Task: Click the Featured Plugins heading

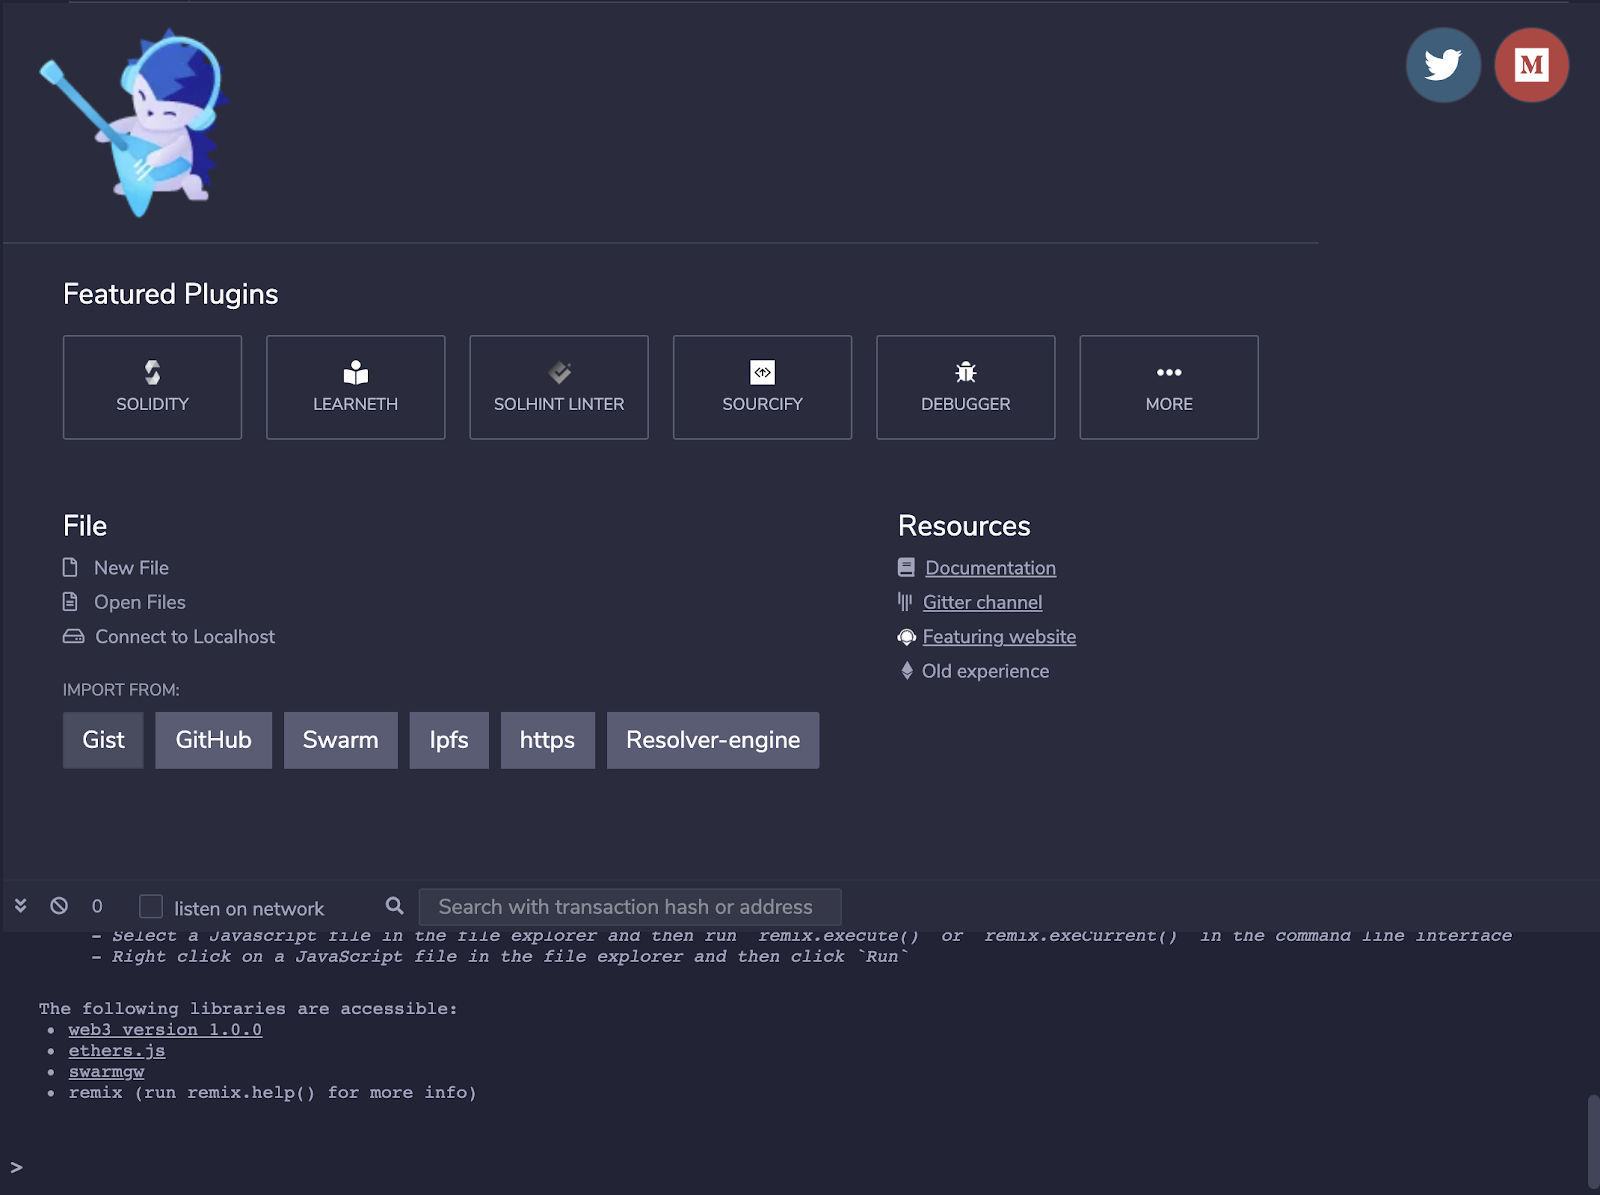Action: tap(171, 294)
